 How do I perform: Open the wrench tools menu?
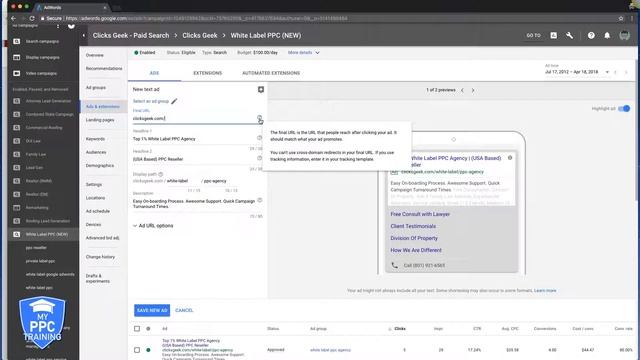pos(569,36)
